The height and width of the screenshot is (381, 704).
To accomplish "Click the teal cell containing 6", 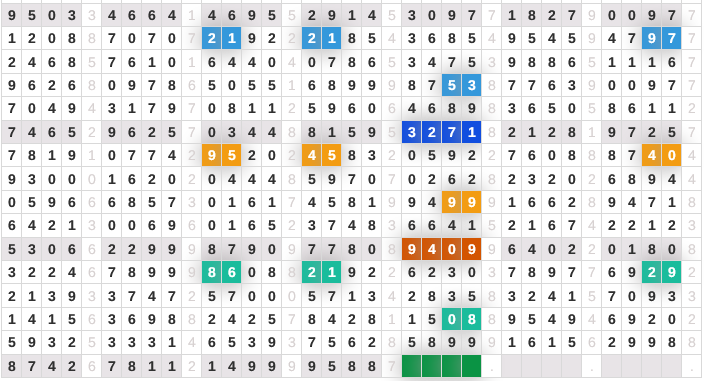I will [232, 272].
